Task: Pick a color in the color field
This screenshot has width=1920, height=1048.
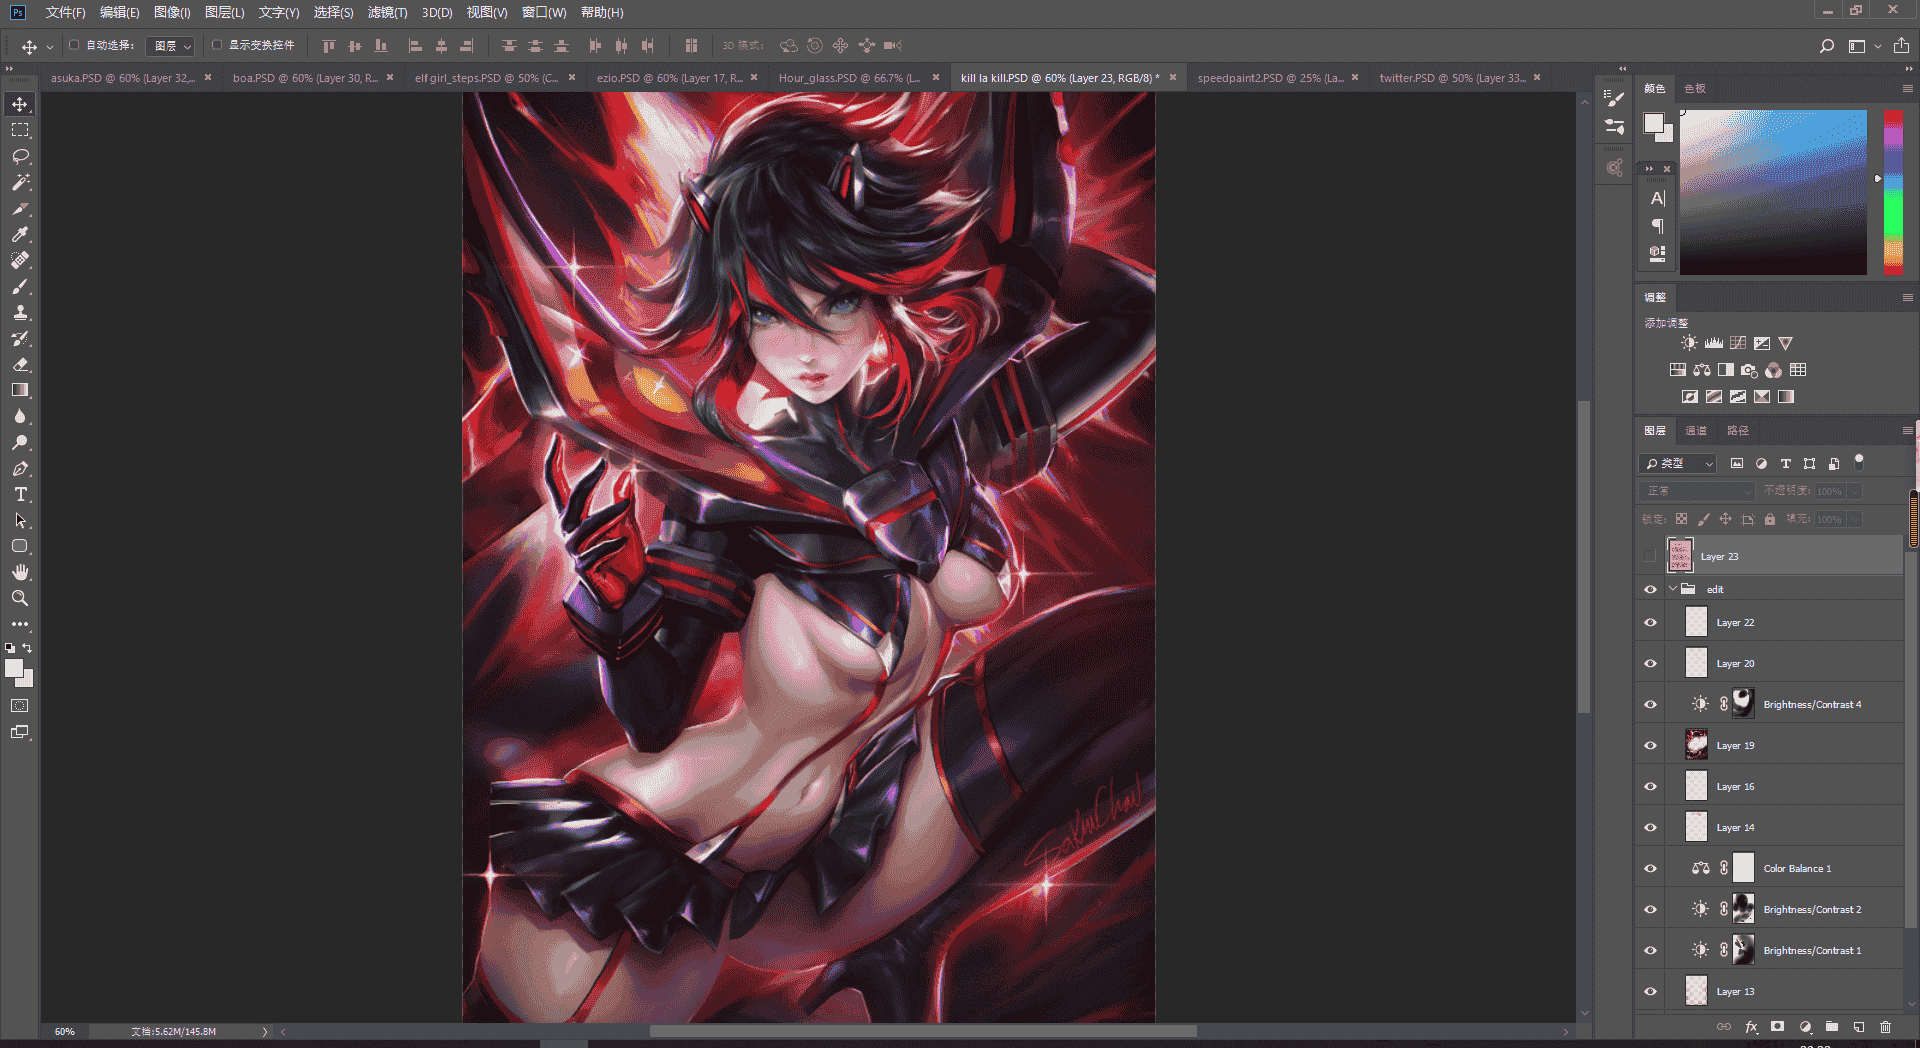Action: [x=1773, y=192]
